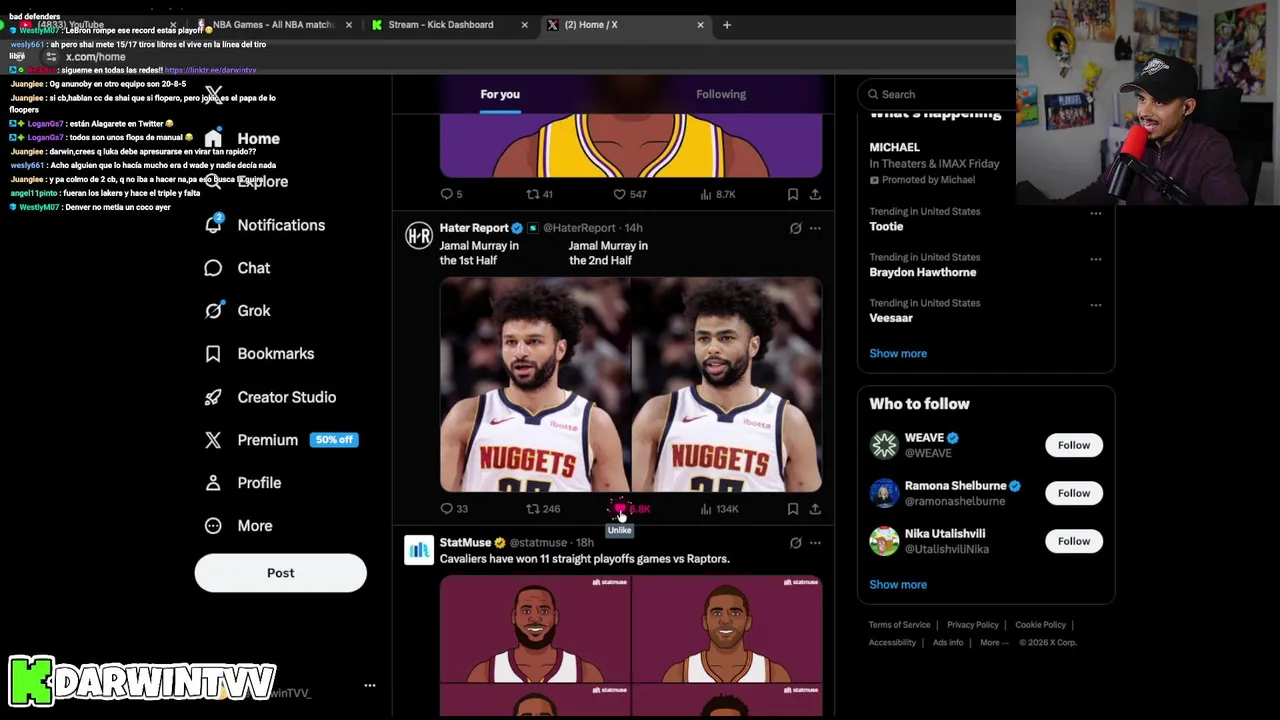Repost the Hater Report post showing 246
1280x720 pixels.
coord(543,509)
